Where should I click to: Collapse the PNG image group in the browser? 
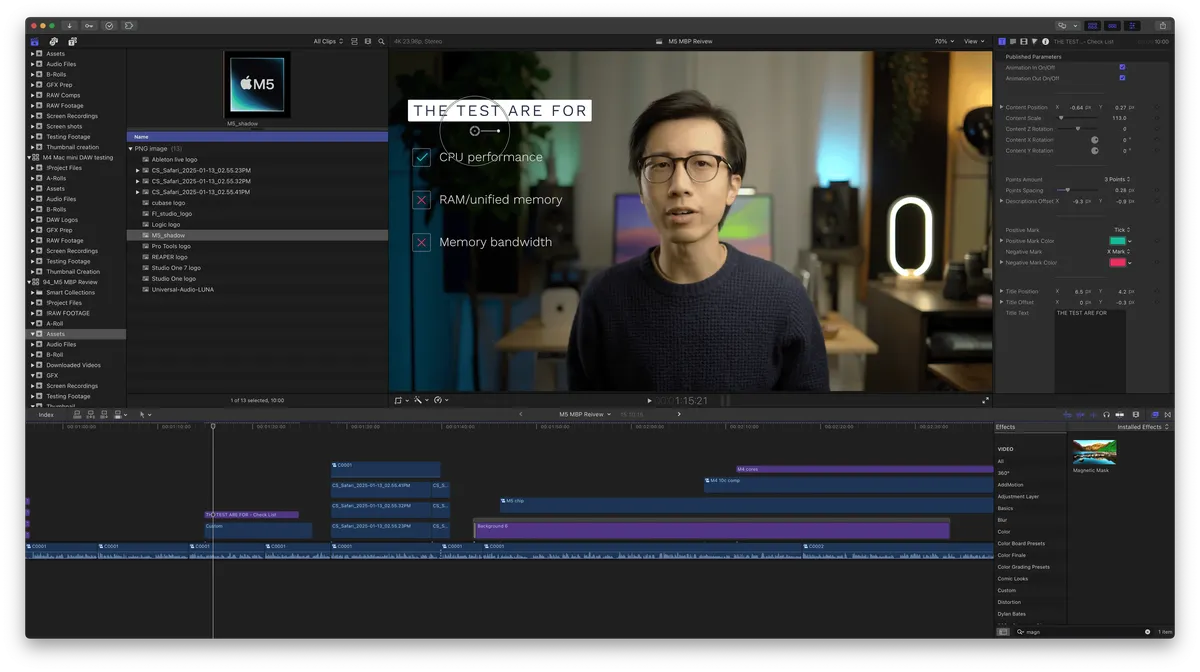click(x=130, y=147)
